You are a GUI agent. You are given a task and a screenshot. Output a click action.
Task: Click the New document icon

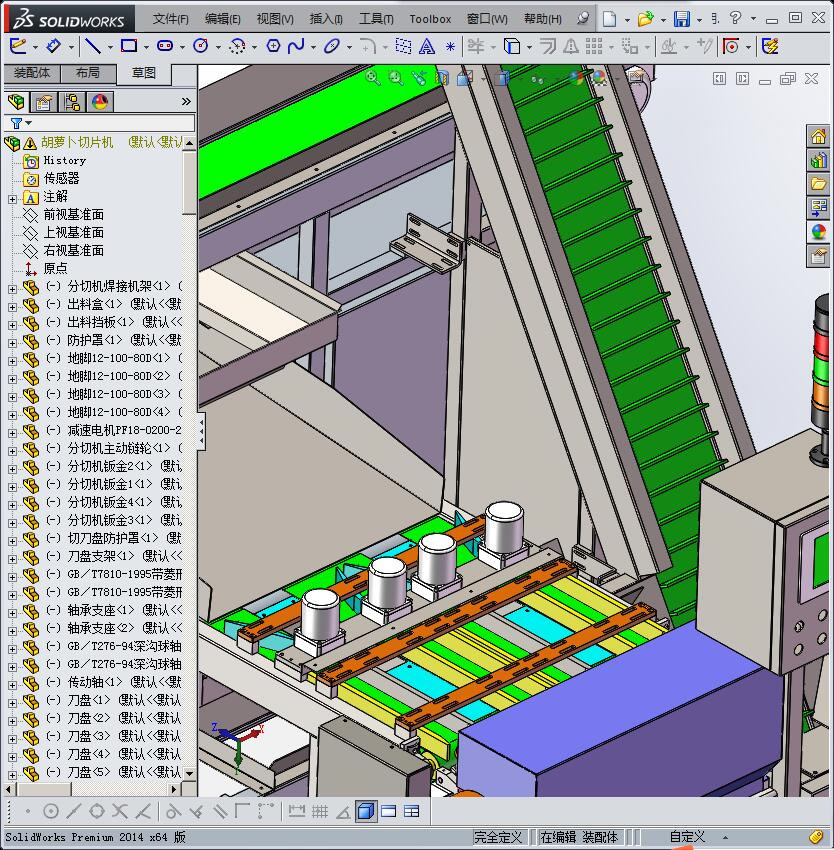[610, 19]
